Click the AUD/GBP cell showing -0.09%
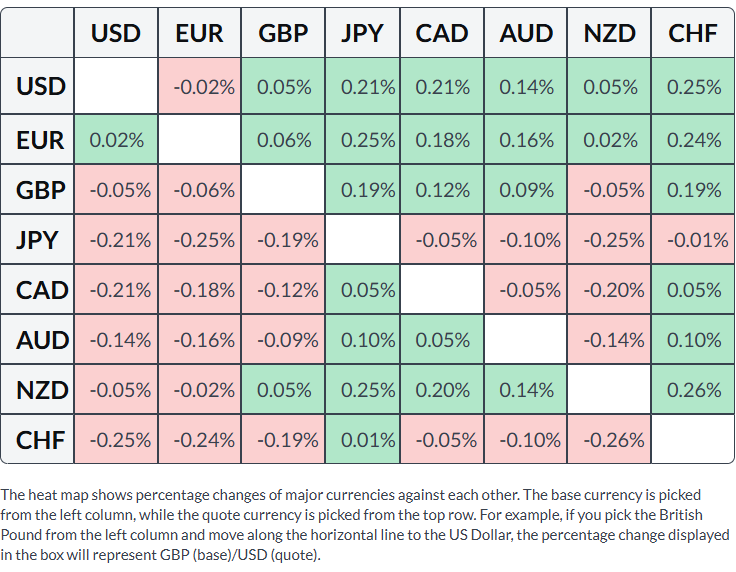The image size is (736, 572). click(283, 339)
